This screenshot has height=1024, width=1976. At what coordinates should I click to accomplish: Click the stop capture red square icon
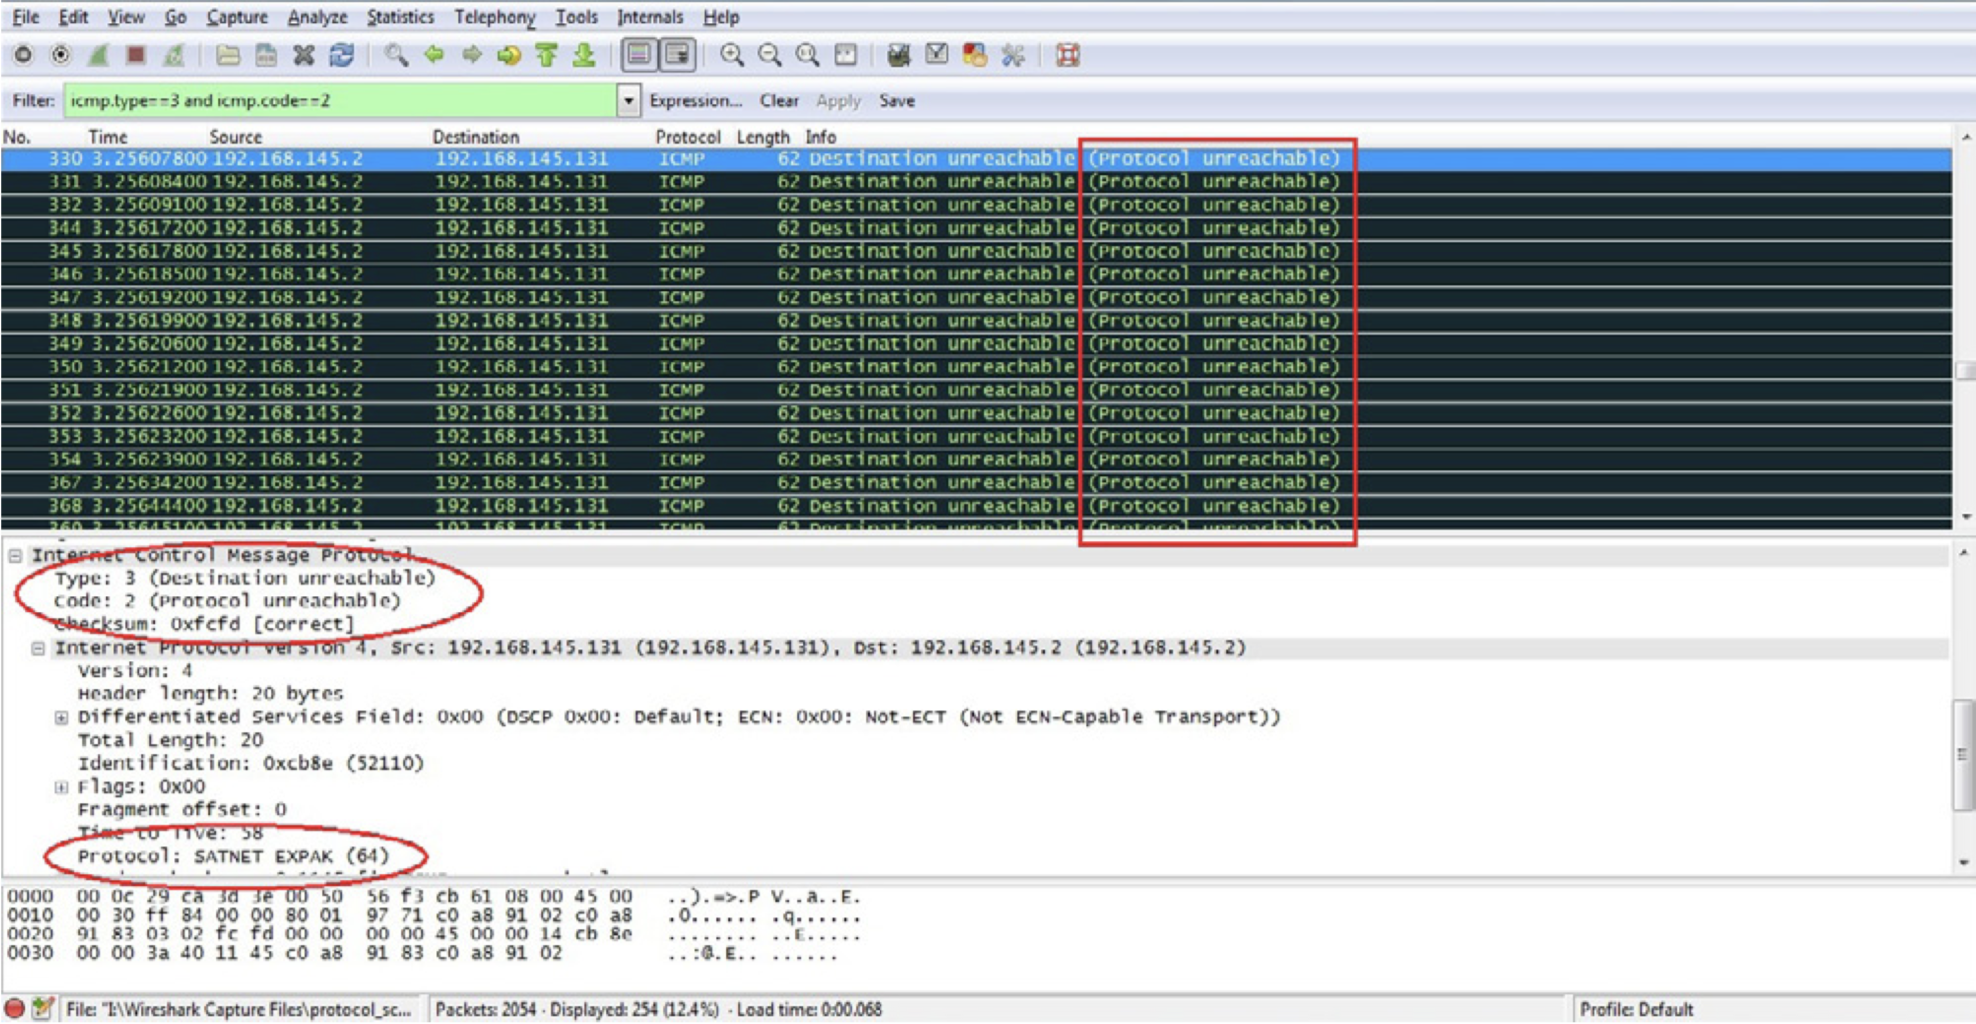tap(136, 55)
